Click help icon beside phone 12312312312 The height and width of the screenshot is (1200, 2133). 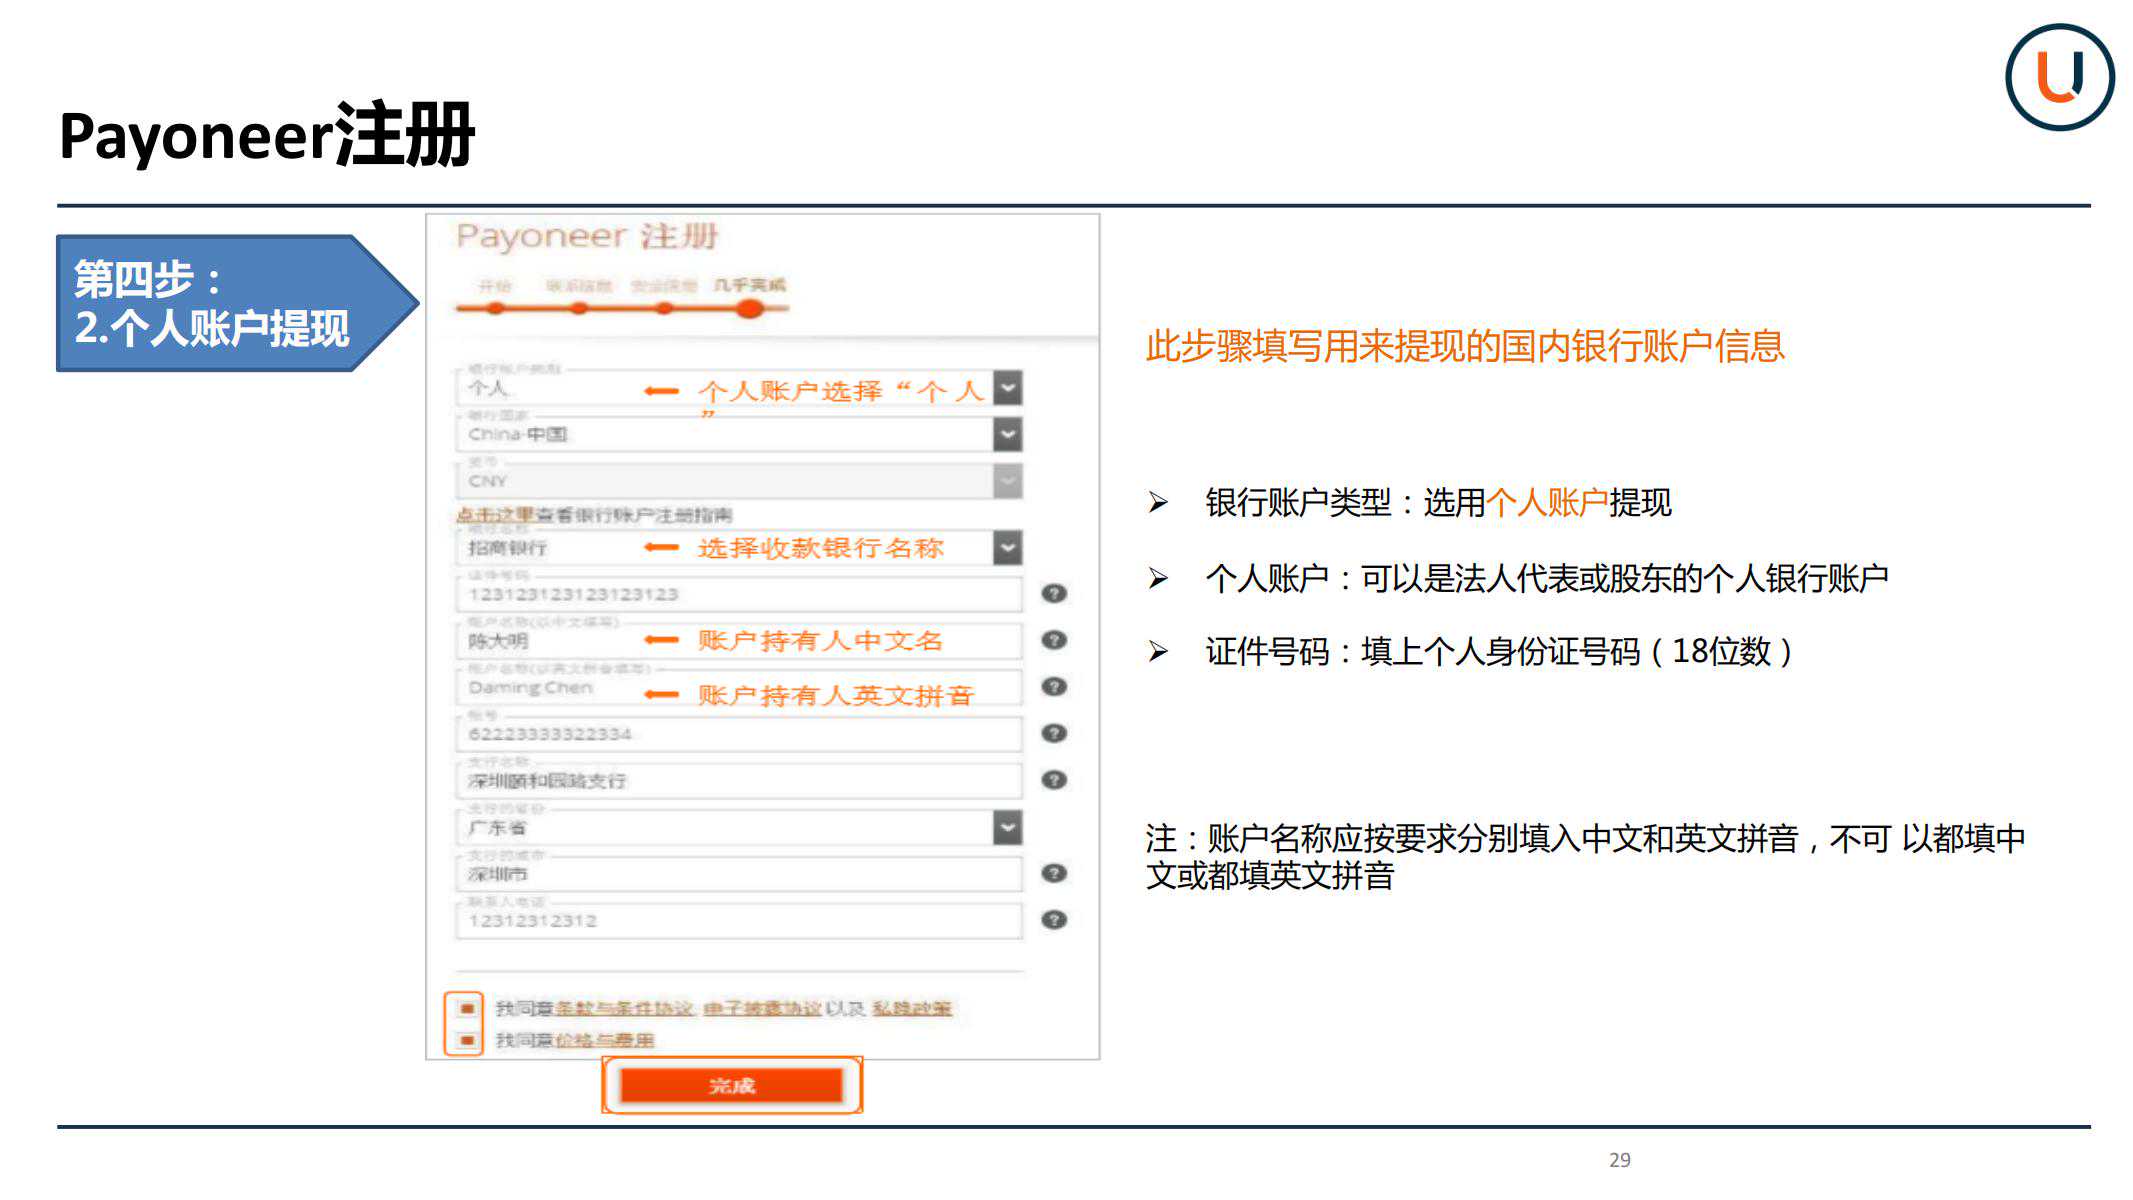1054,920
